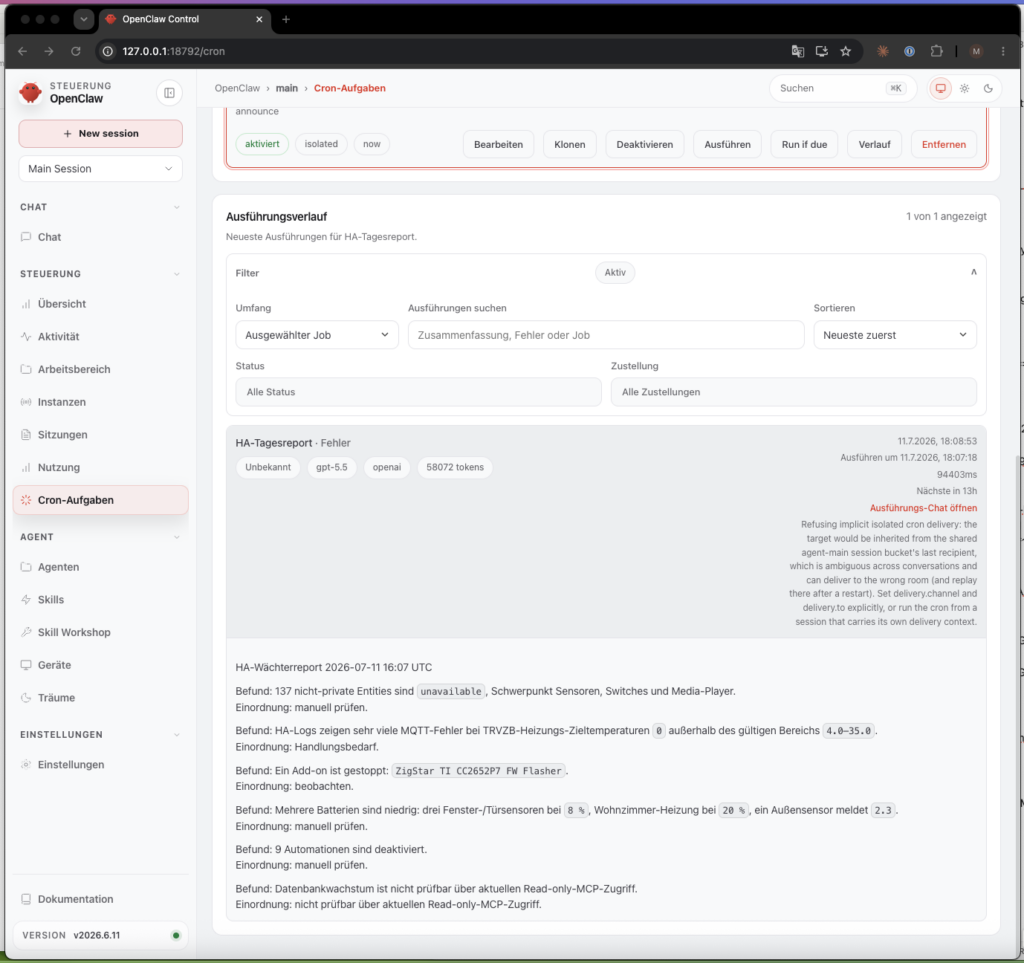
Task: Reload the page in the browser
Action: click(x=76, y=51)
